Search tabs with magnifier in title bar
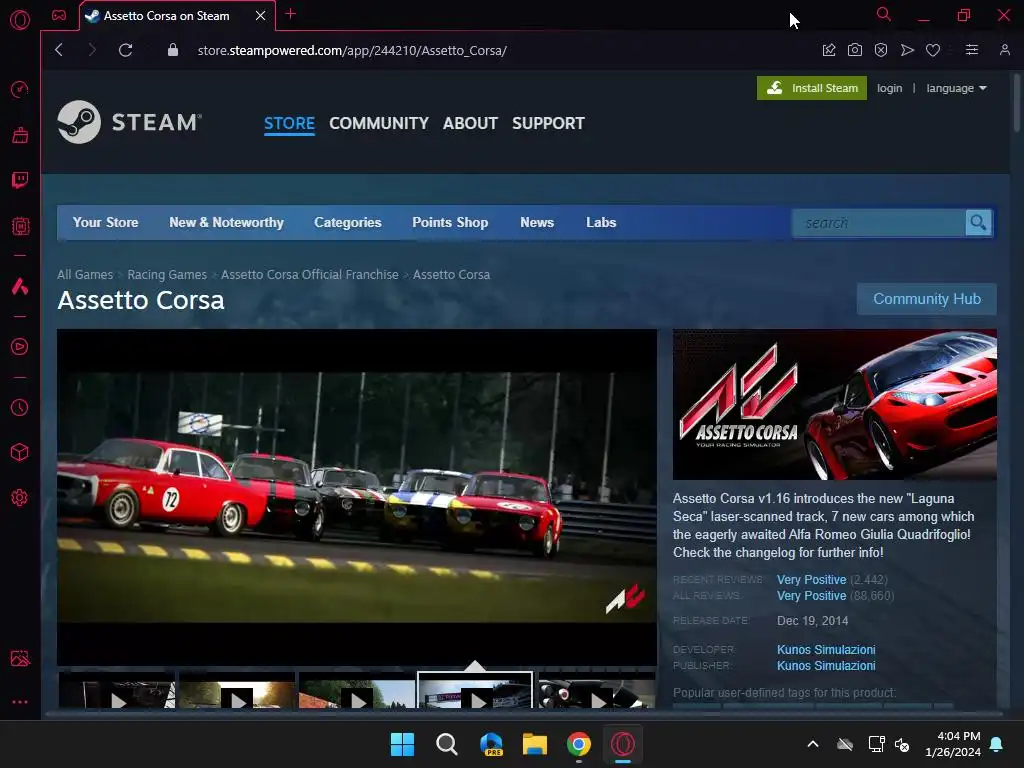1024x768 pixels. pyautogui.click(x=883, y=14)
